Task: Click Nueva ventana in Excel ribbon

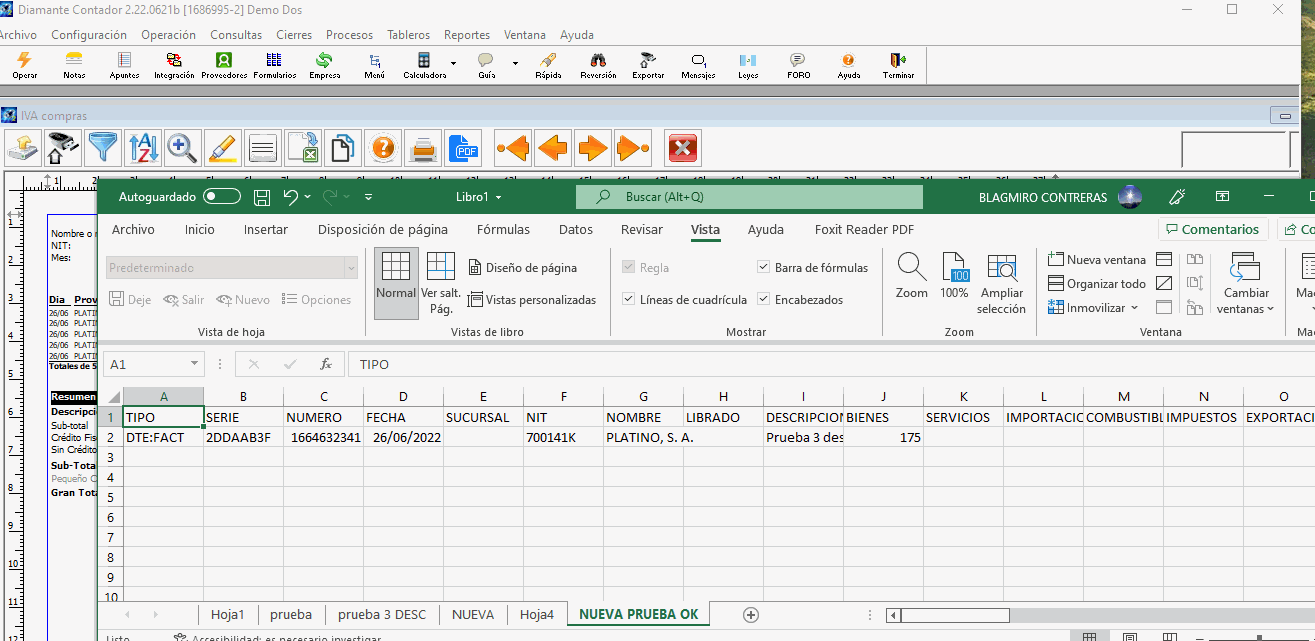Action: click(x=1097, y=260)
